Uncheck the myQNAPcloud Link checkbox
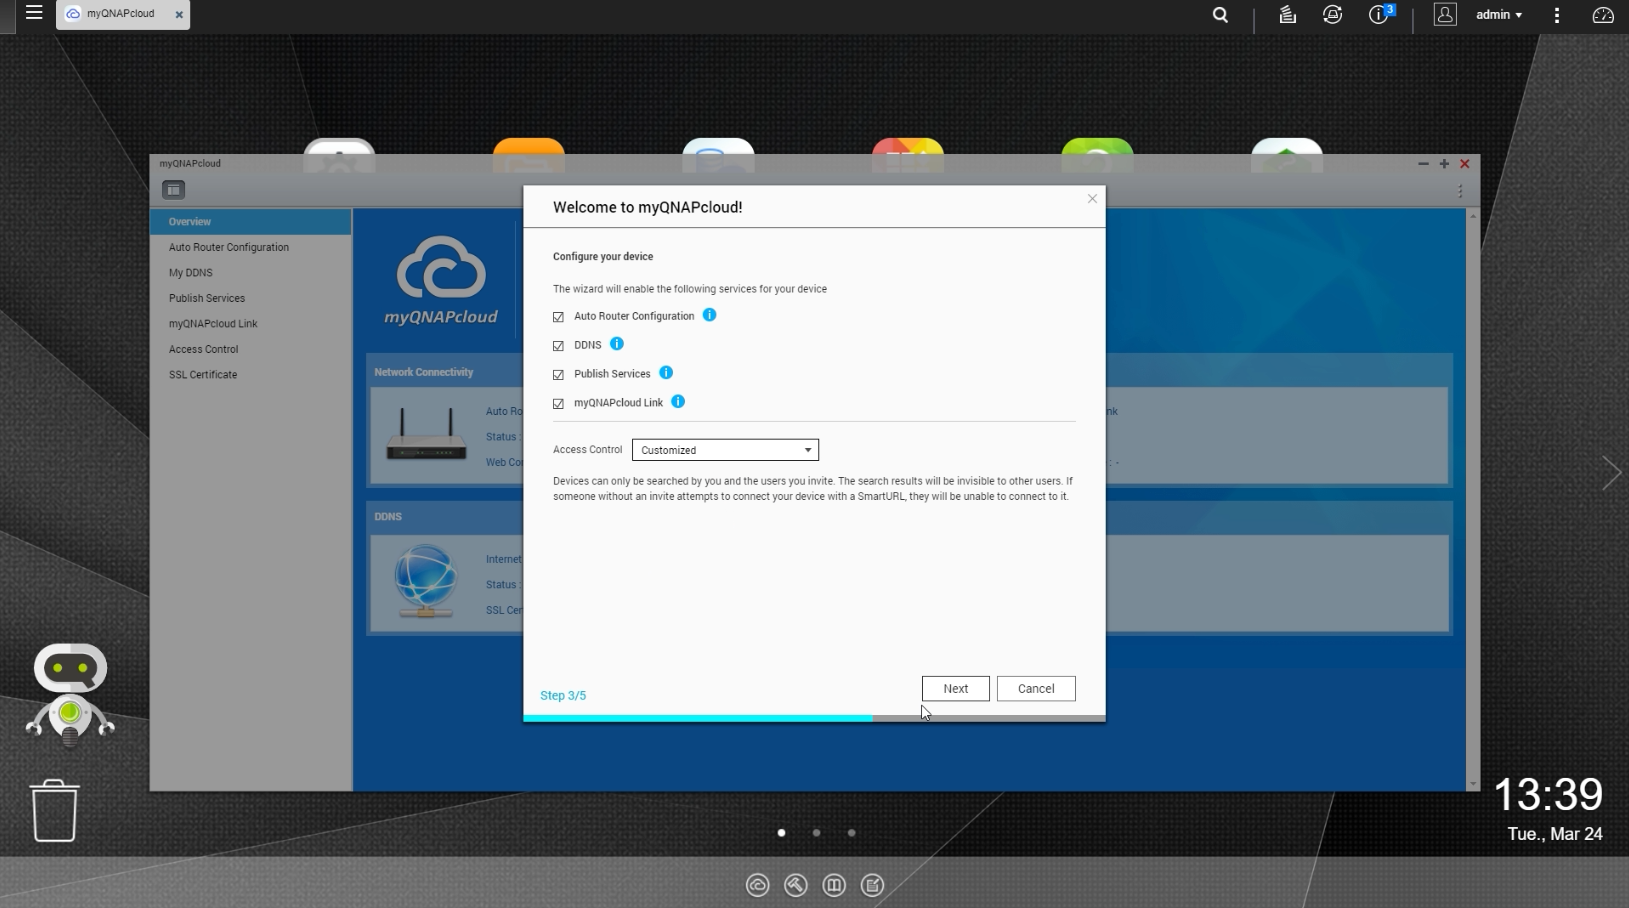Screen dimensions: 1629x908 (558, 404)
